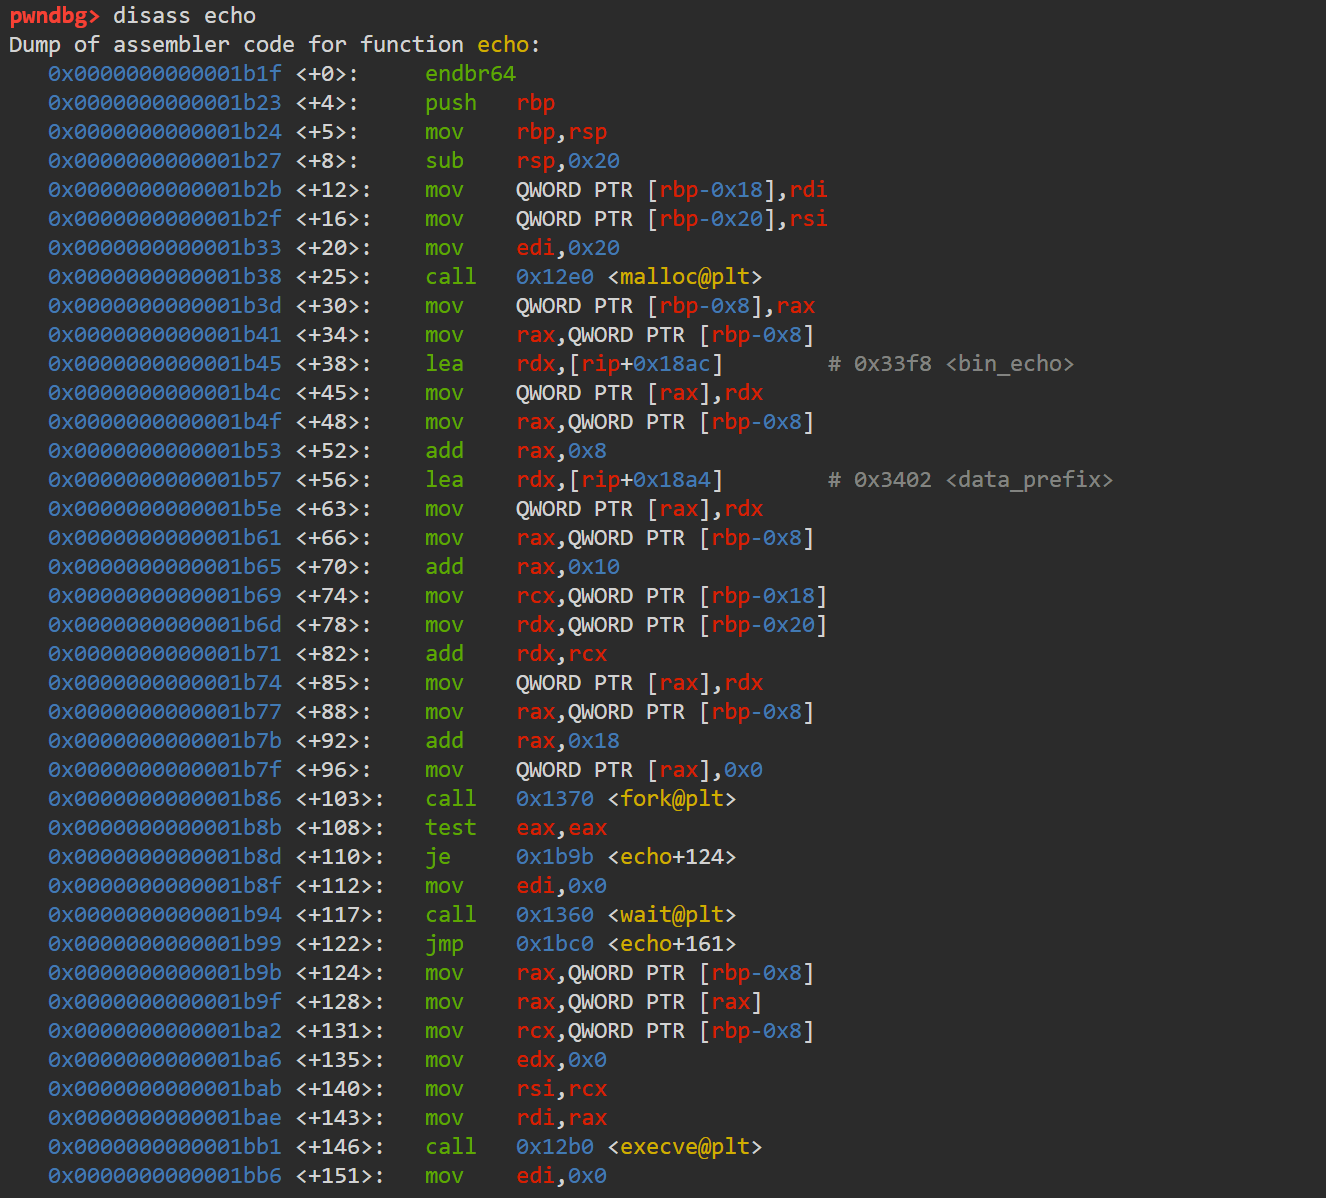This screenshot has width=1326, height=1198.
Task: Click jump target <echo+161>
Action: (672, 944)
